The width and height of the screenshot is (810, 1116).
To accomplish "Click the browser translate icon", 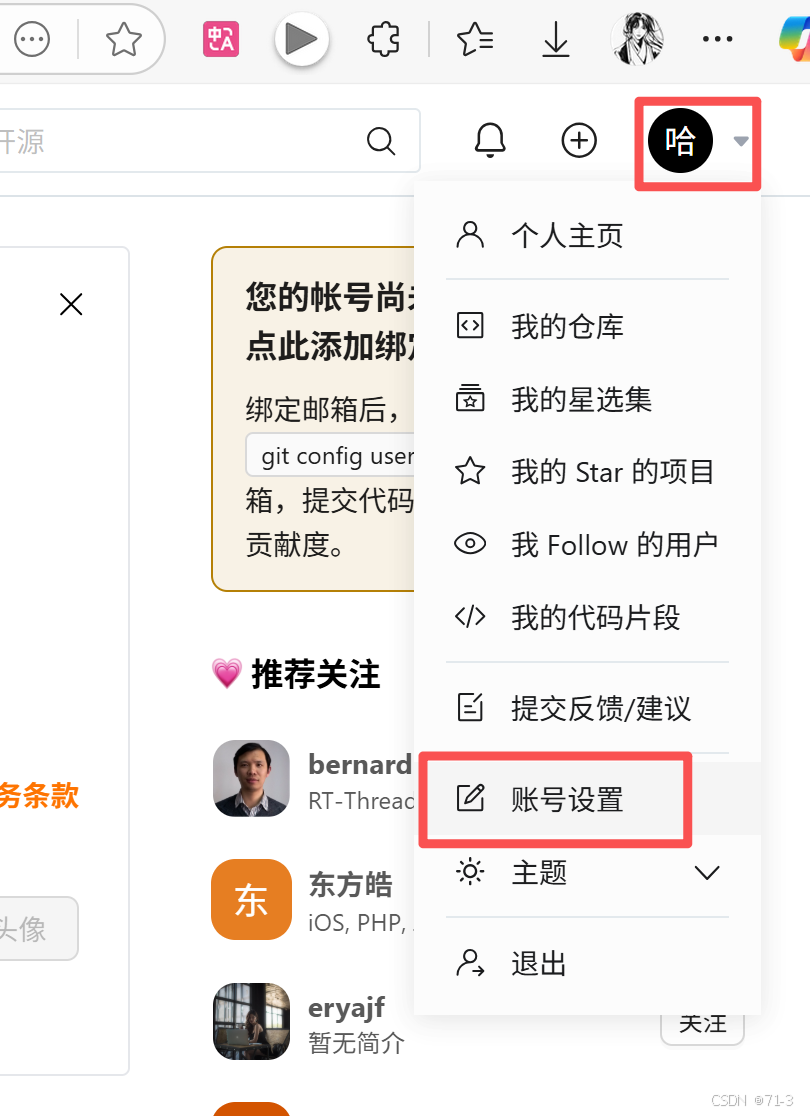I will (221, 39).
